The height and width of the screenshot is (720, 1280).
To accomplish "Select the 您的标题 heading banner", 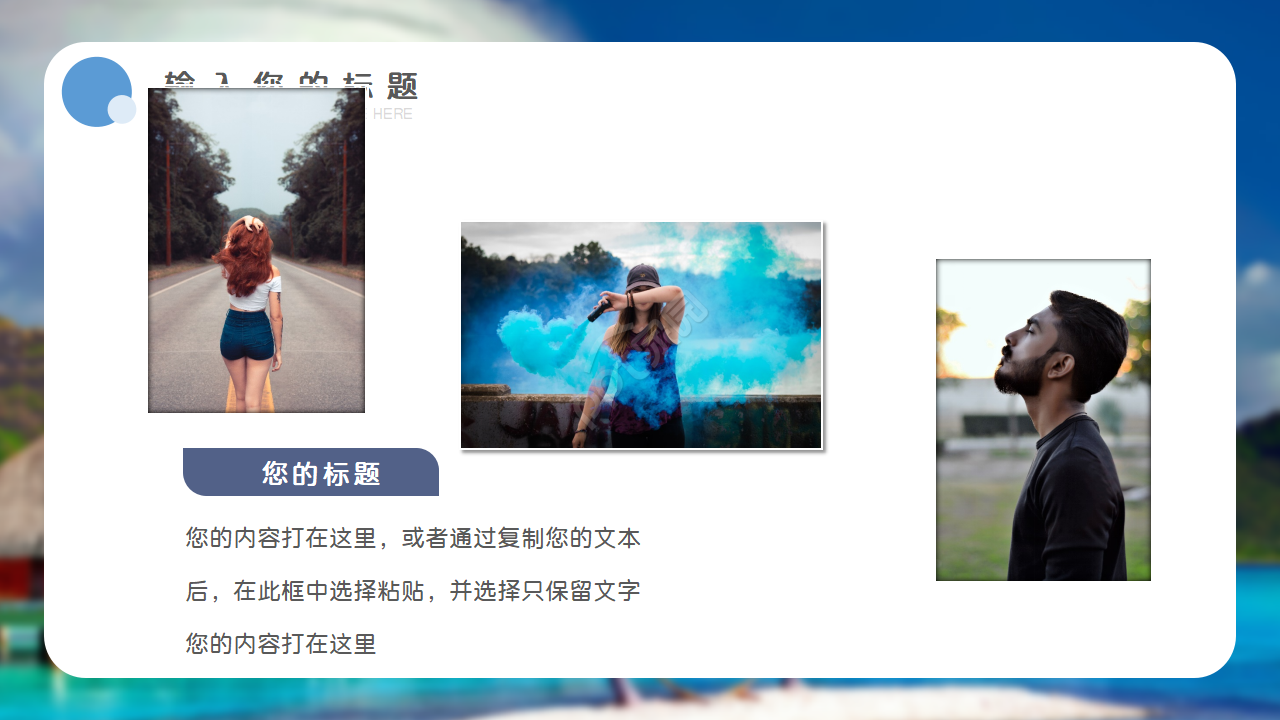I will click(310, 472).
